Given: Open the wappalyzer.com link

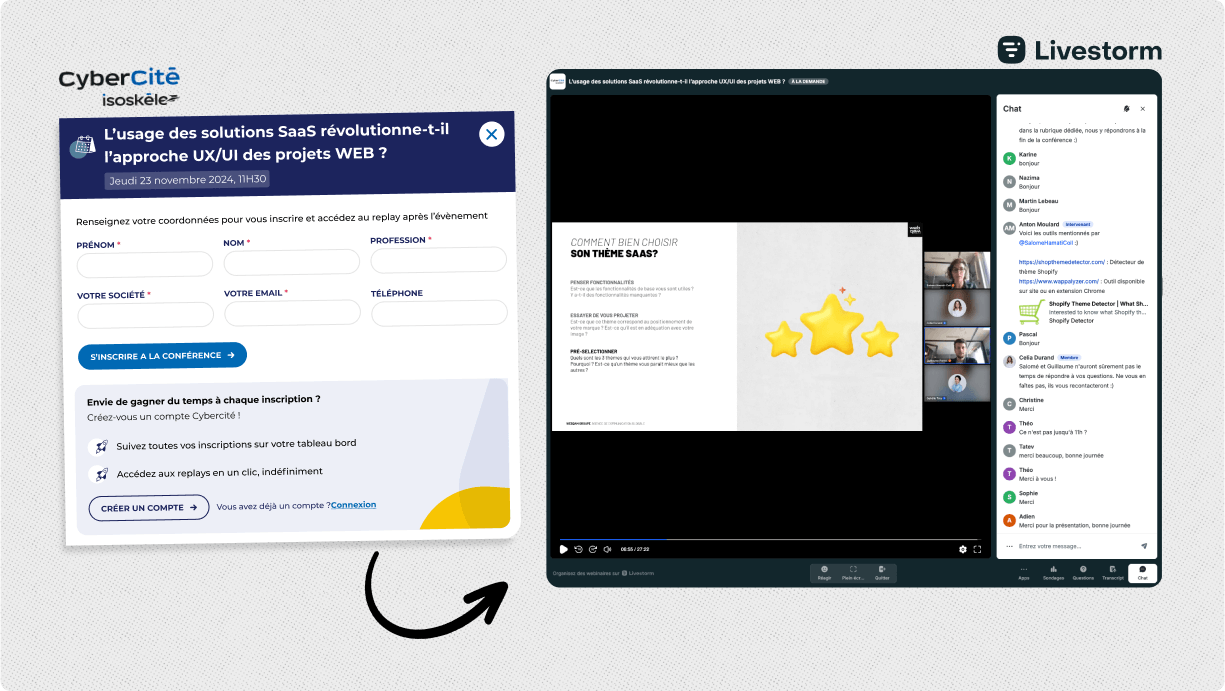Looking at the screenshot, I should pyautogui.click(x=1059, y=281).
